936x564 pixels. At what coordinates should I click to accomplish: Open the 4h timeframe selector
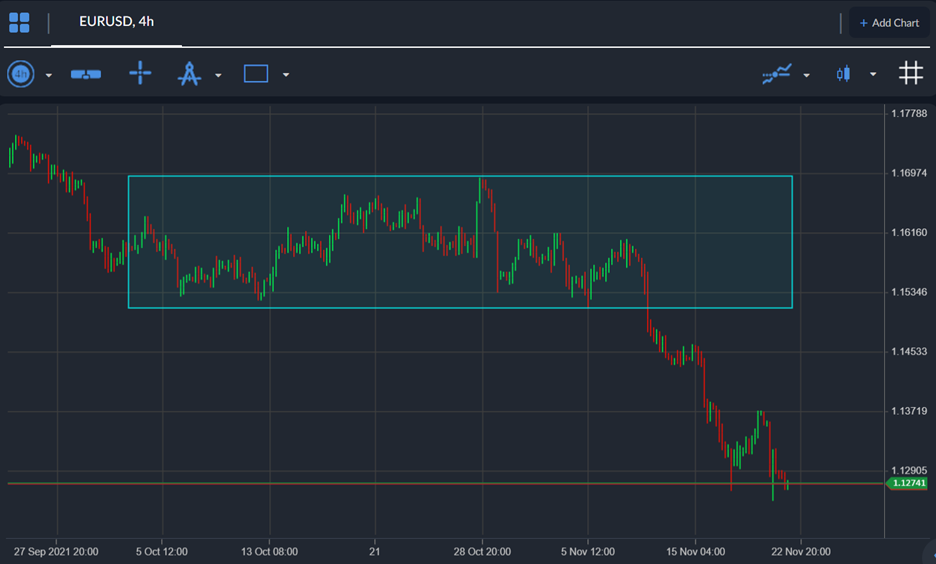click(21, 74)
